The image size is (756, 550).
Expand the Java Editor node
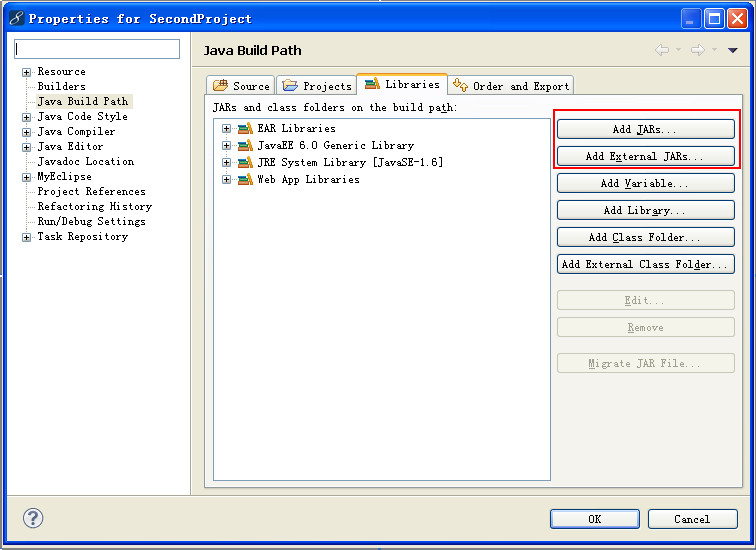[x=27, y=147]
